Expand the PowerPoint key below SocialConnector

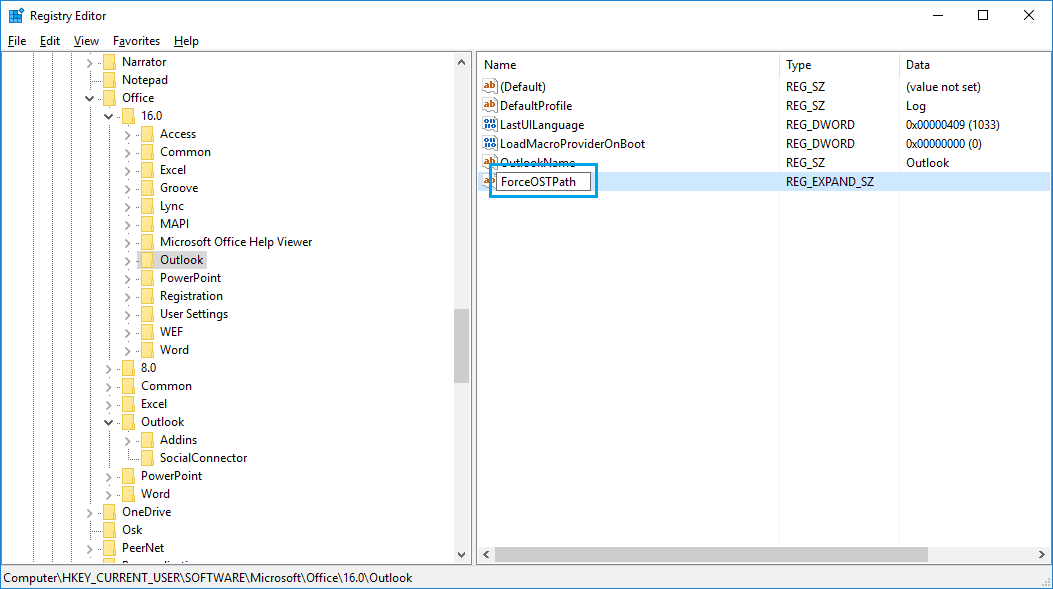coord(108,477)
